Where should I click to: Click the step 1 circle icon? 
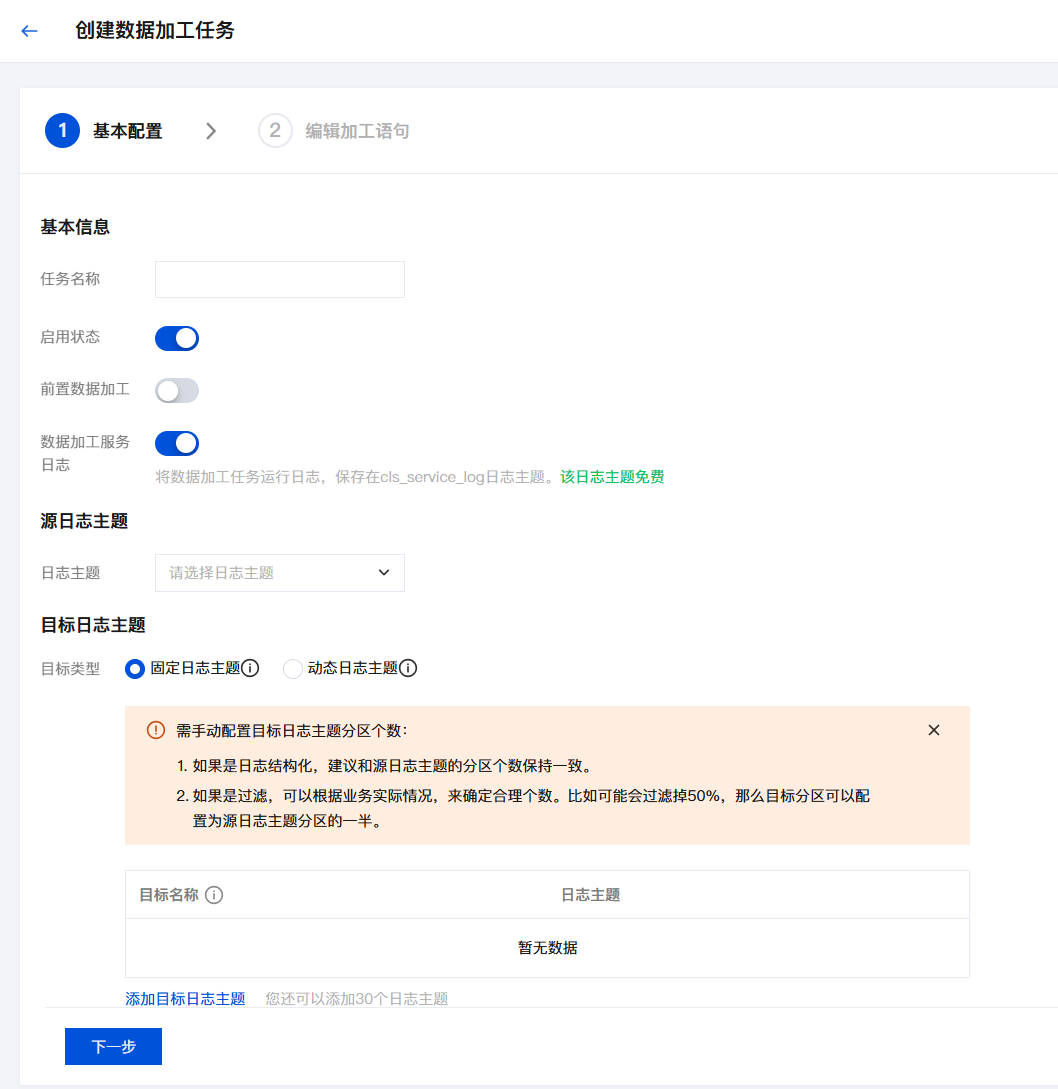point(63,131)
